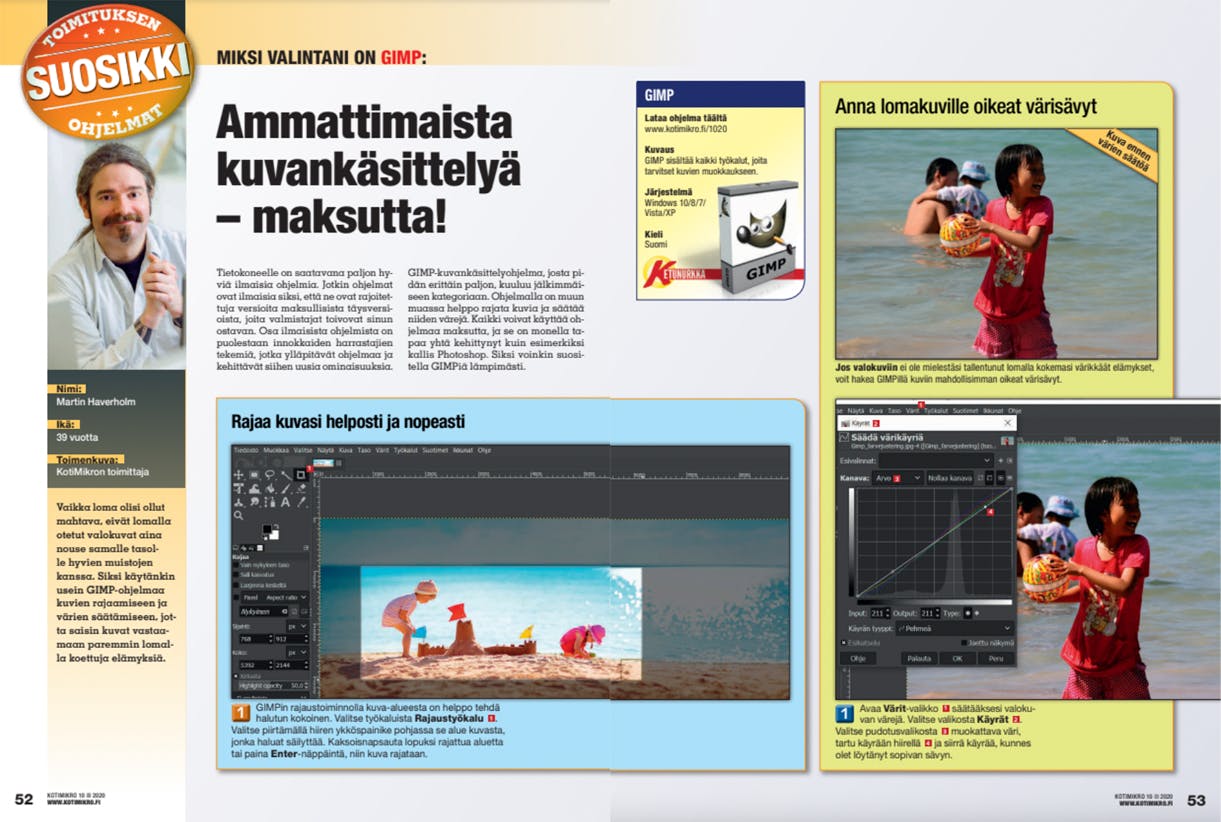Click the Highlight opacity slider
The height and width of the screenshot is (822, 1221).
pyautogui.click(x=272, y=686)
